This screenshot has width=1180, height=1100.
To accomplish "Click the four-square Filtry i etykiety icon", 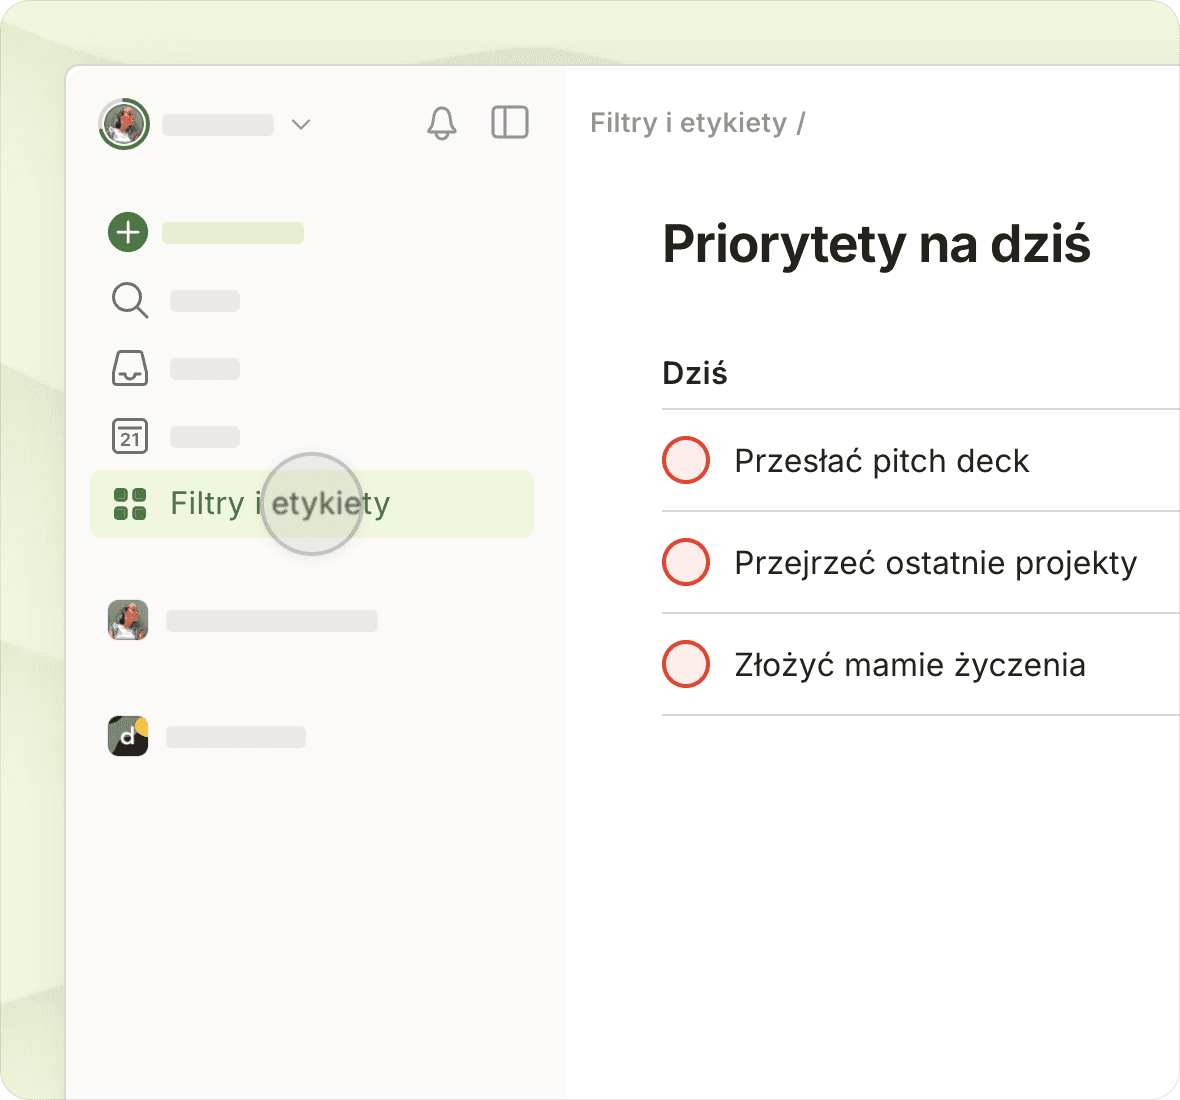I will pos(130,504).
